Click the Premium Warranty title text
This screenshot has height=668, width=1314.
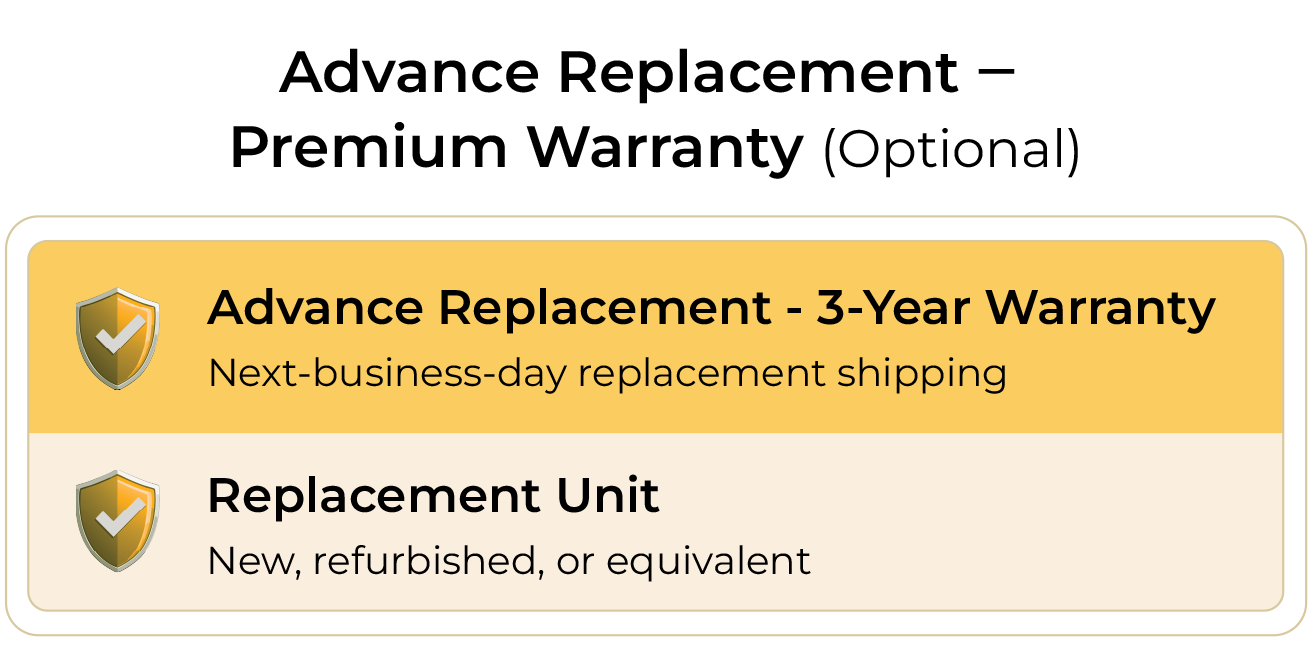516,148
